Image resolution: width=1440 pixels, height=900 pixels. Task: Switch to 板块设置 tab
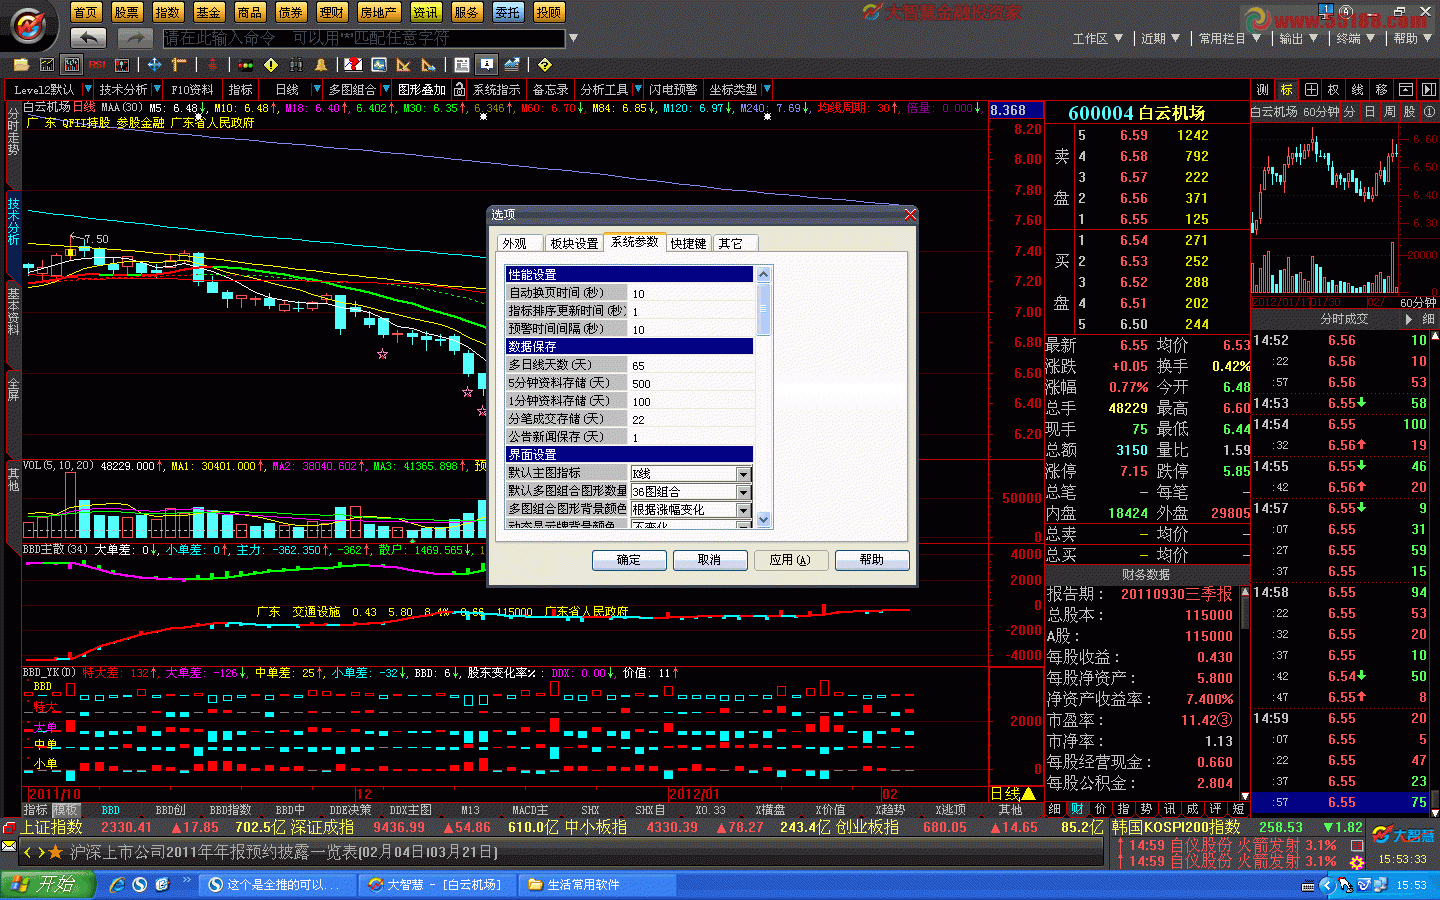click(574, 243)
